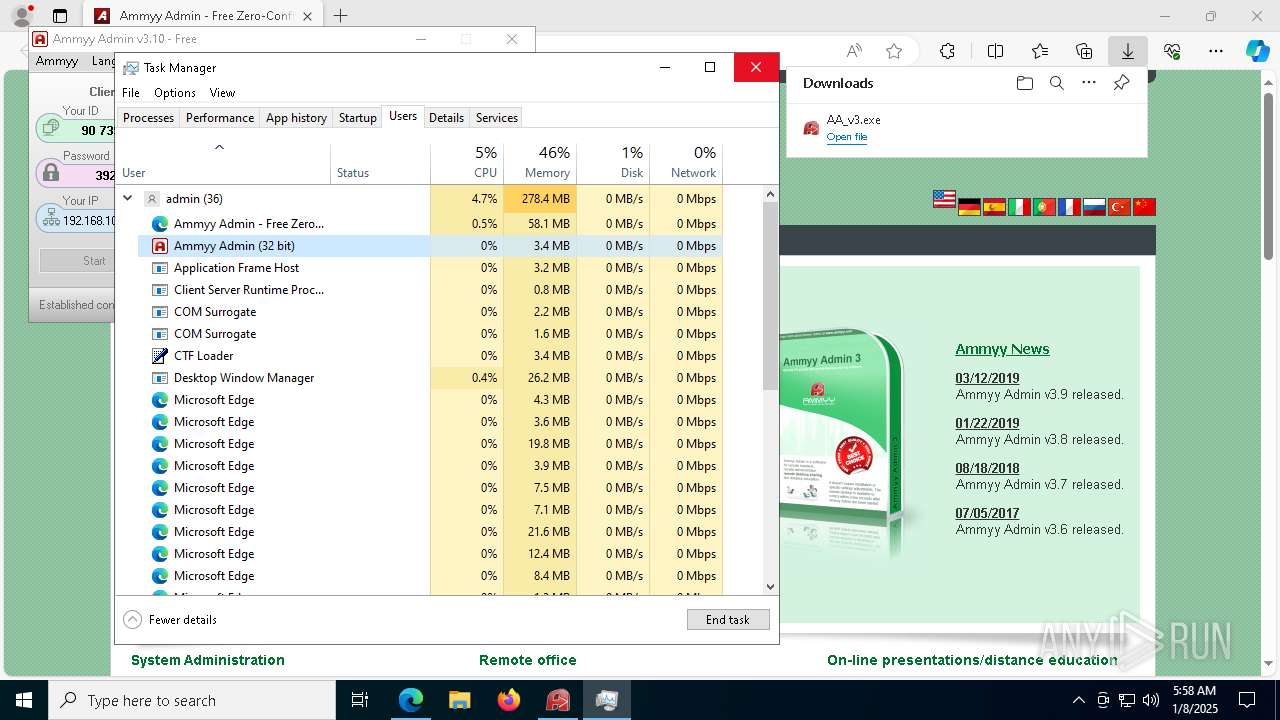Open Task View on the taskbar
This screenshot has height=720, width=1280.
361,700
